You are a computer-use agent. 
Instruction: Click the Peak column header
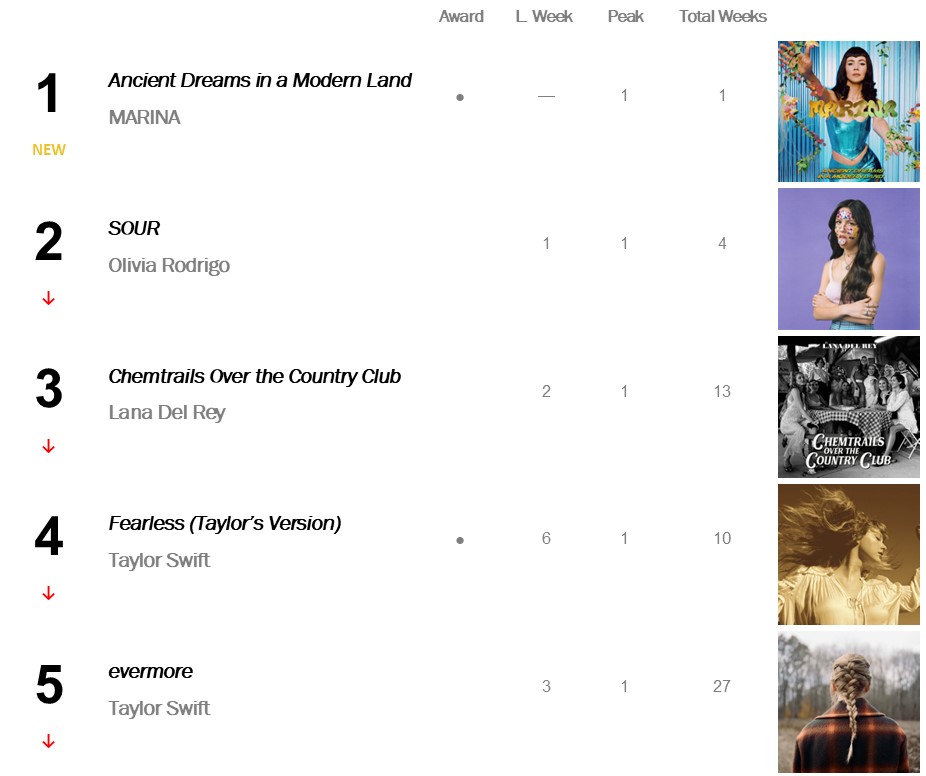(626, 17)
